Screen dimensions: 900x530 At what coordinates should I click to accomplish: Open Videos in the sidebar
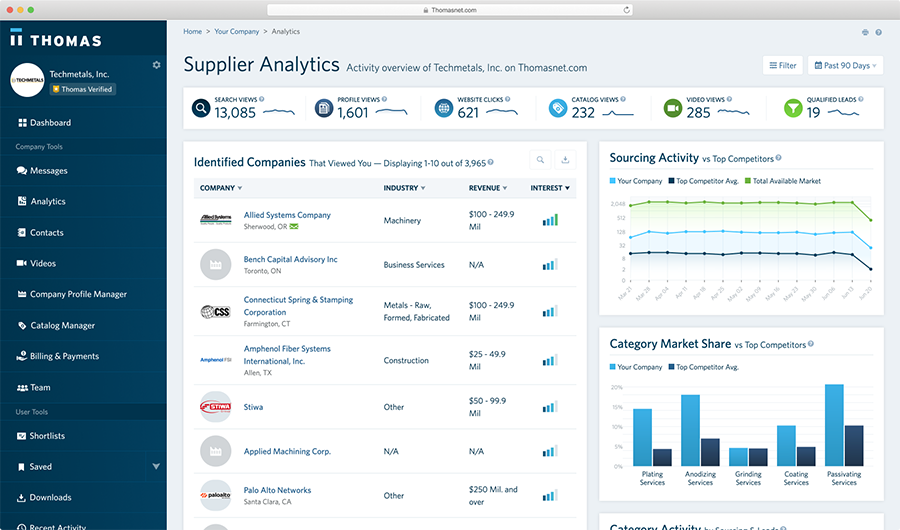(x=83, y=263)
